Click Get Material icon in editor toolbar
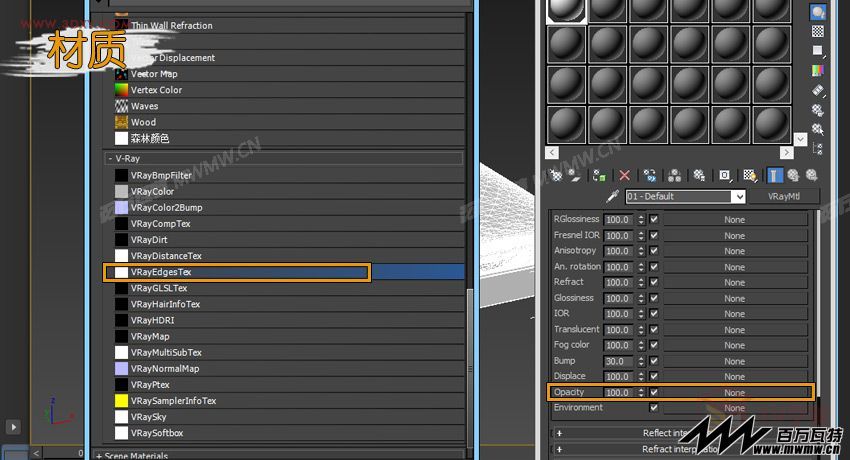 556,175
